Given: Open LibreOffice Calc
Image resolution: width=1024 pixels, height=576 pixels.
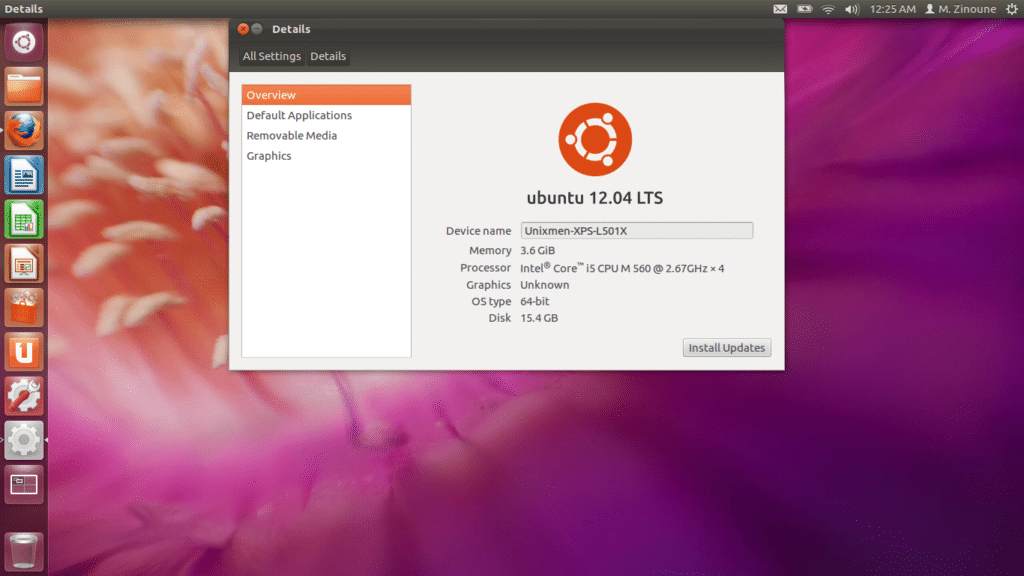Looking at the screenshot, I should 23,220.
